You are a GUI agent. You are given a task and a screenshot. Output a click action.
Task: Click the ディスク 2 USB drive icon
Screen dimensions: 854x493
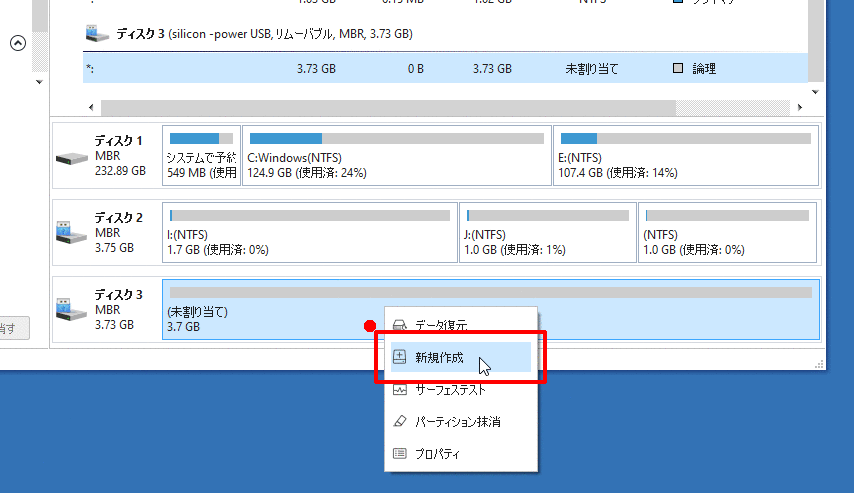coord(71,233)
